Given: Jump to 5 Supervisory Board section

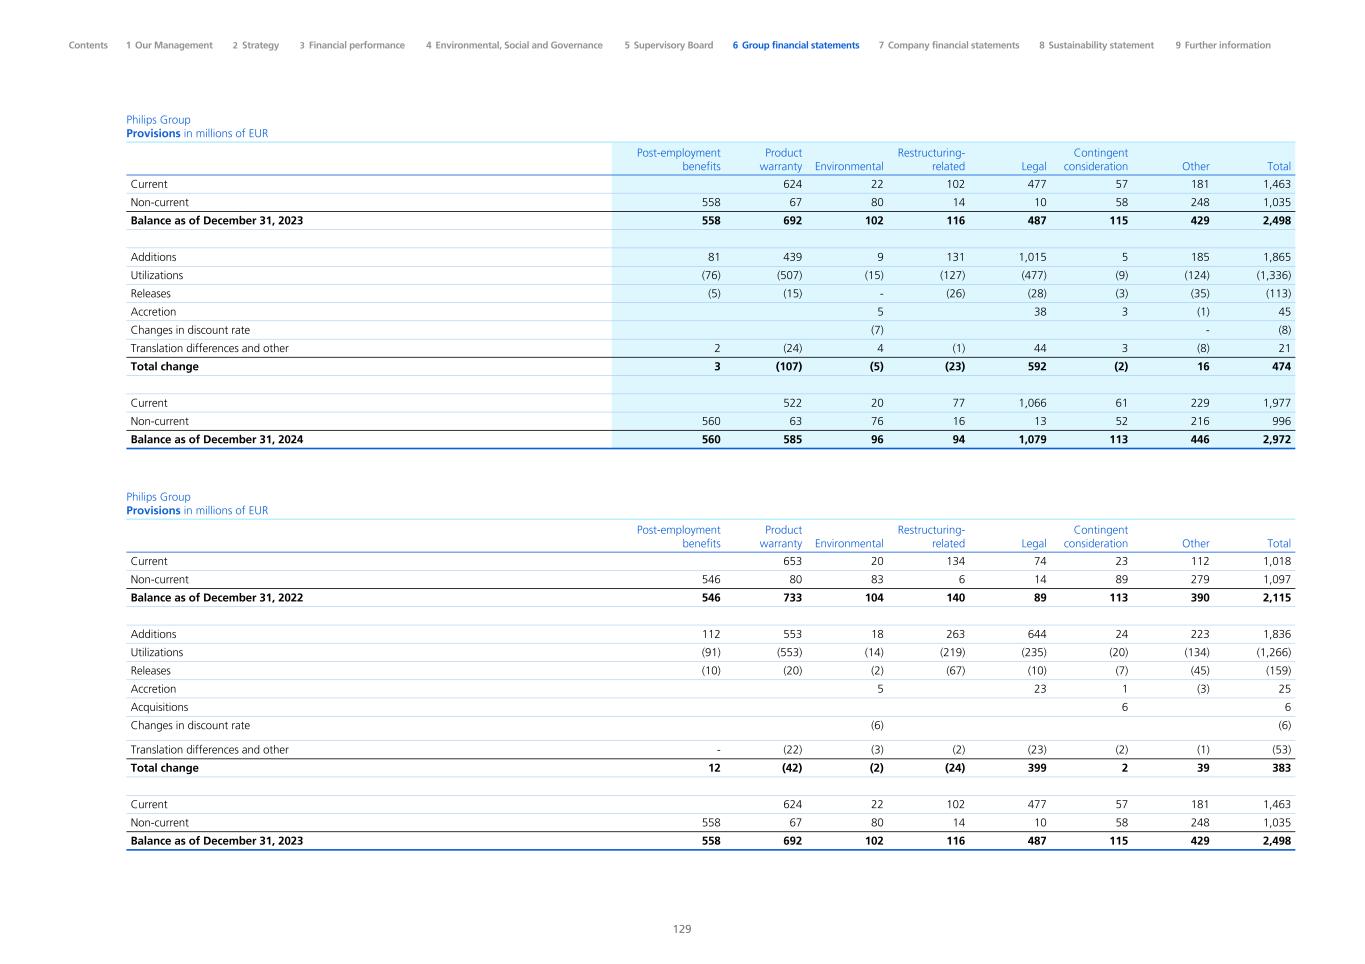Looking at the screenshot, I should tap(669, 45).
